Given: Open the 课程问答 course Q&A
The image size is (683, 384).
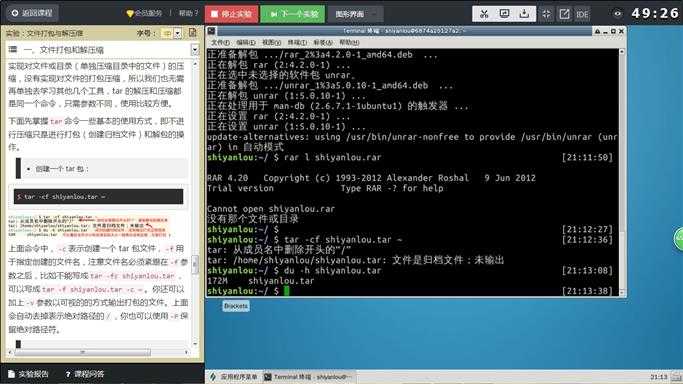Looking at the screenshot, I should pos(85,374).
